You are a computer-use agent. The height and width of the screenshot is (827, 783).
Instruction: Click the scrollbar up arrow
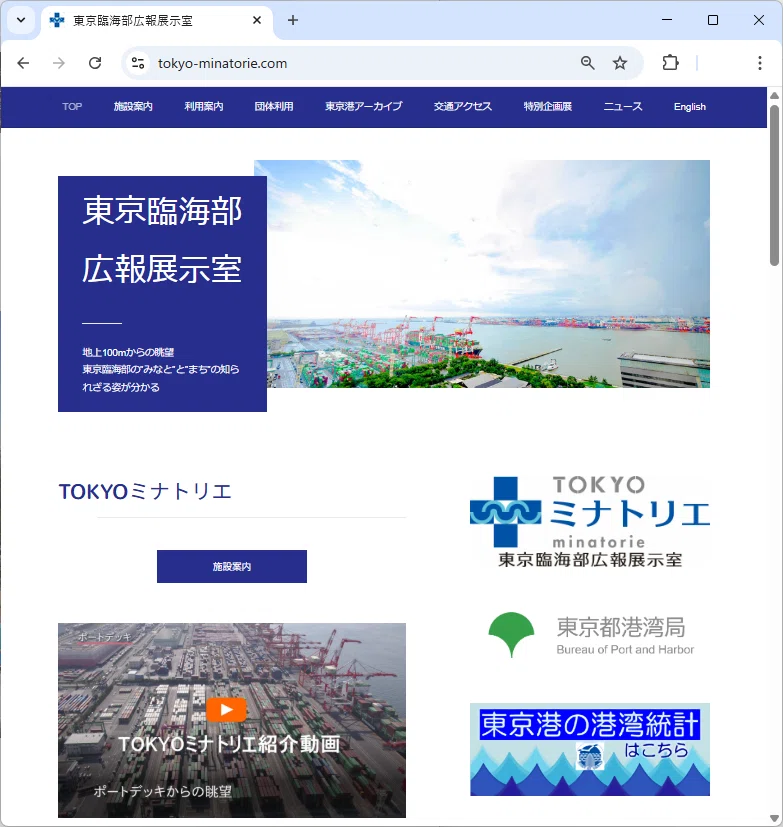tap(774, 95)
